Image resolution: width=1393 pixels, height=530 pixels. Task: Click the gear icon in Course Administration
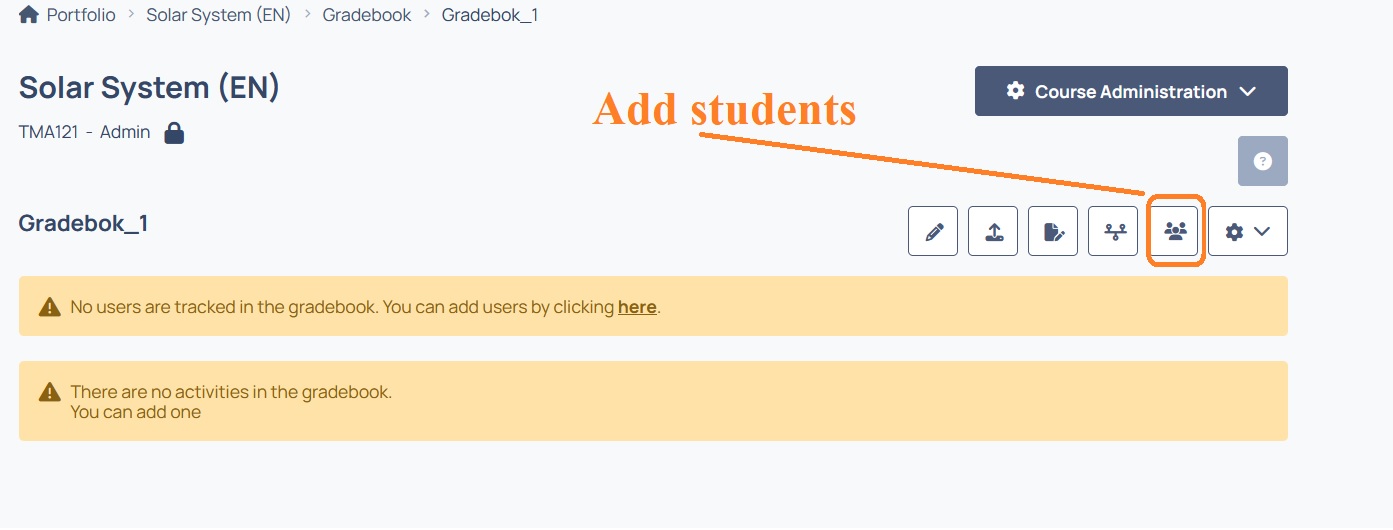pyautogui.click(x=1015, y=91)
